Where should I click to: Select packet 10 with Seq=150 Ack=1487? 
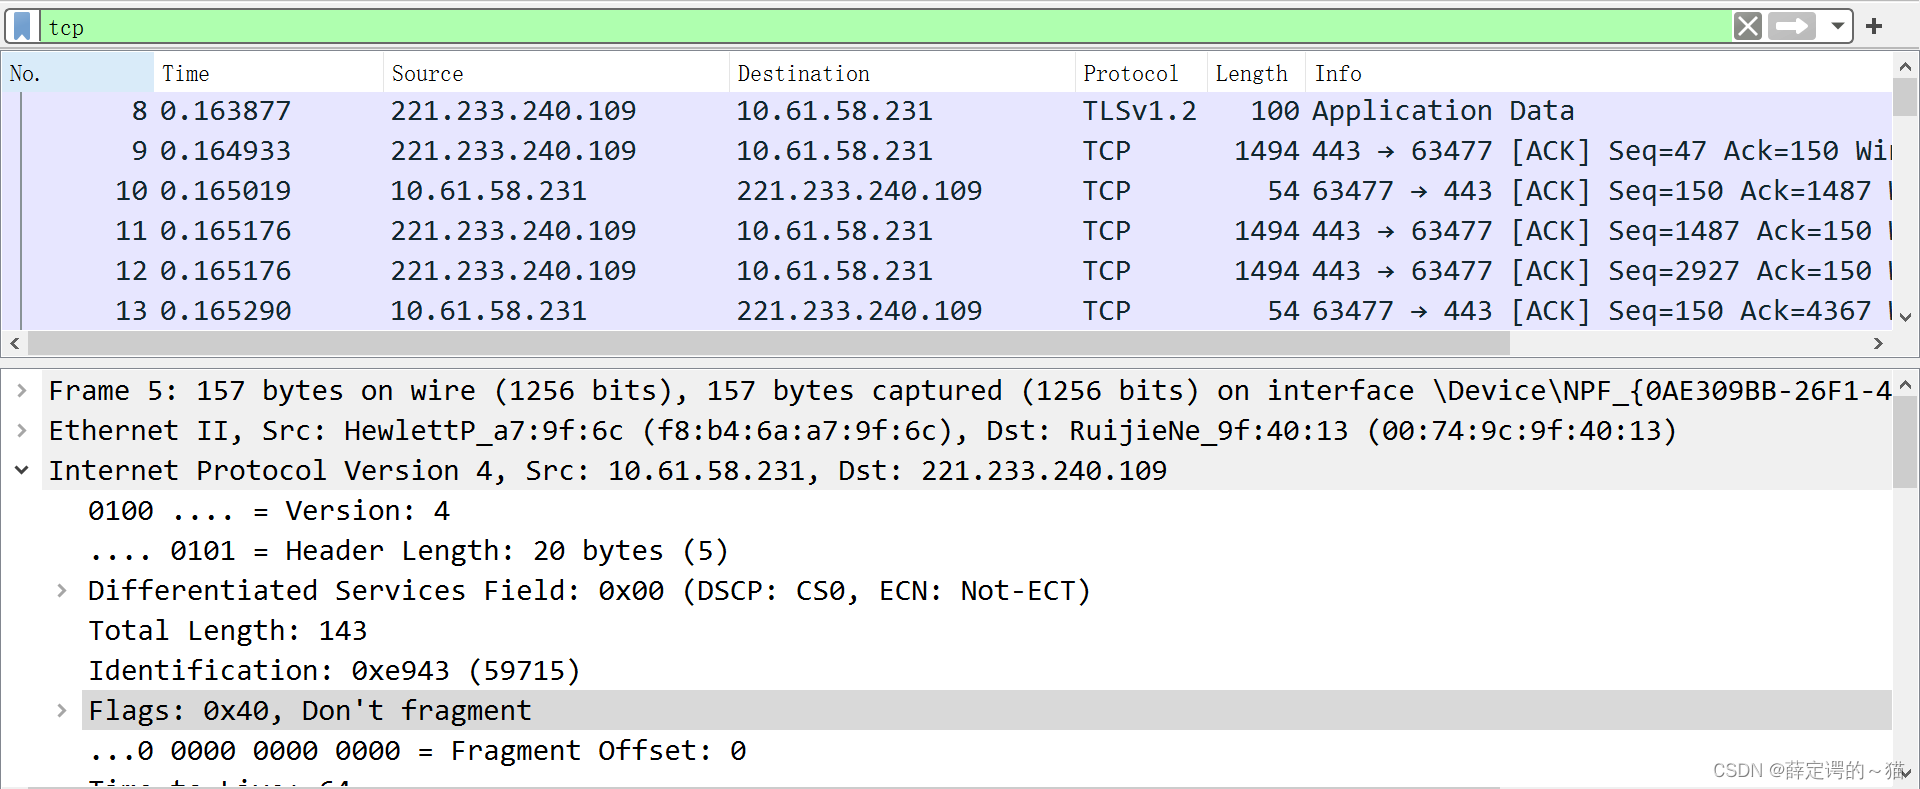coord(947,191)
